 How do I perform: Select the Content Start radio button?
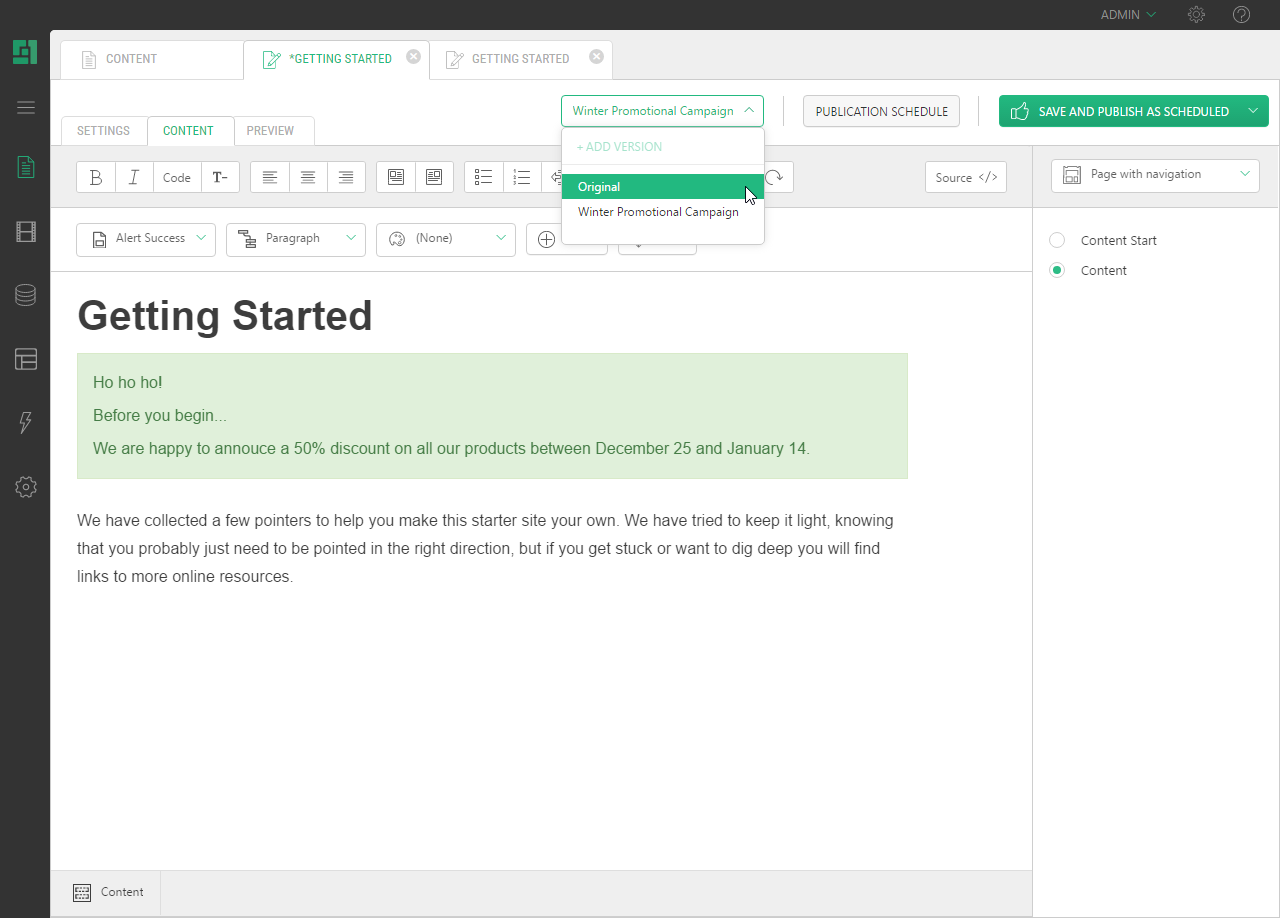(1057, 240)
